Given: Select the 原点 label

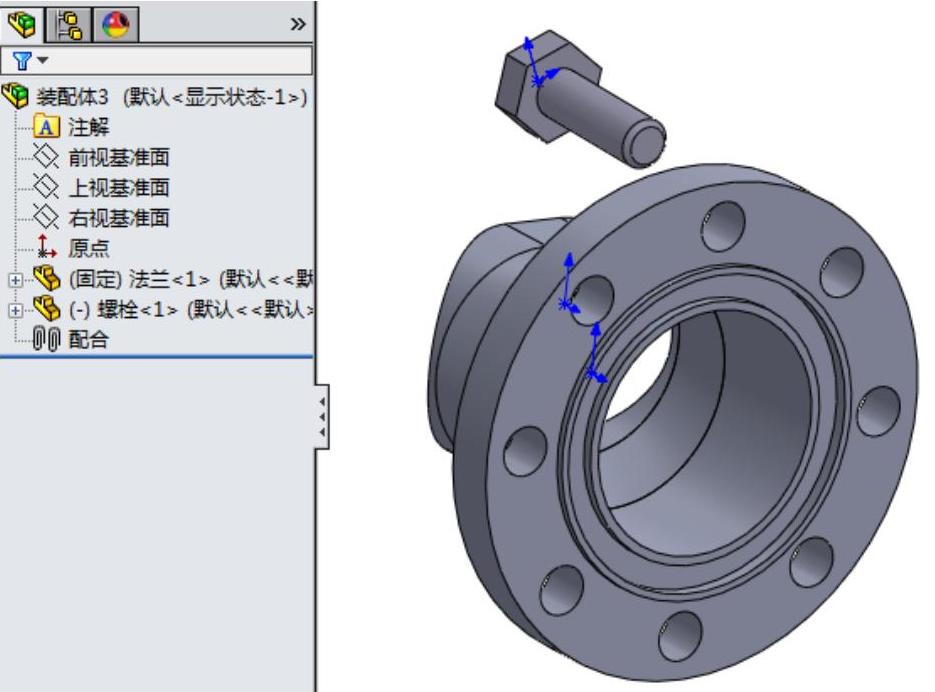Looking at the screenshot, I should coord(89,248).
